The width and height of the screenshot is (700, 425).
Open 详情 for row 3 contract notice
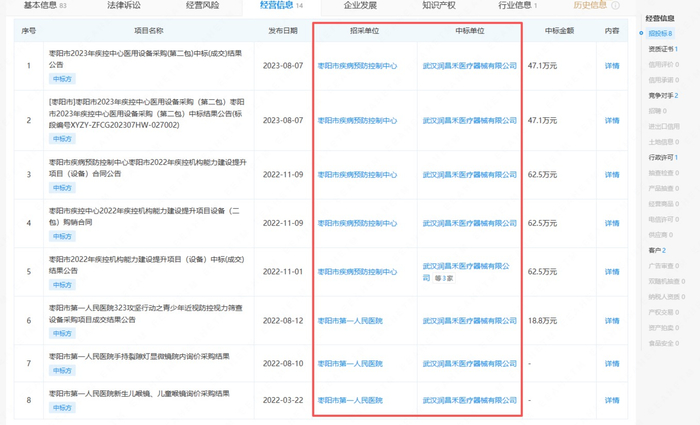[x=612, y=175]
